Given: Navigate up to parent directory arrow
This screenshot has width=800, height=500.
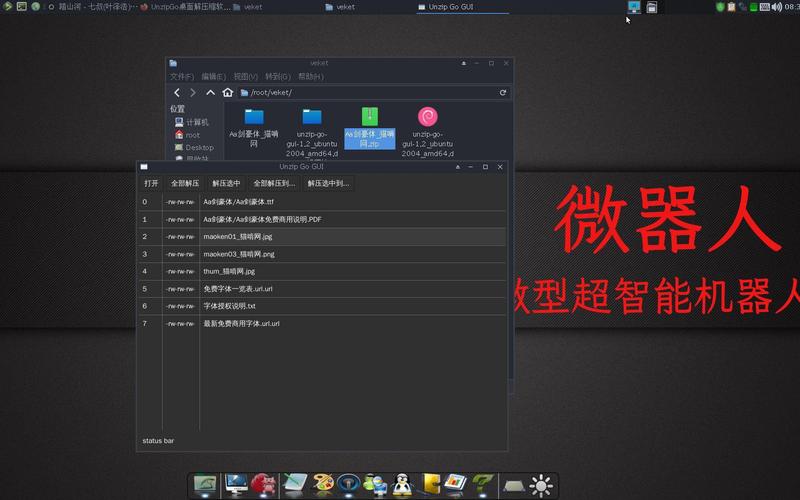Looking at the screenshot, I should pos(210,93).
